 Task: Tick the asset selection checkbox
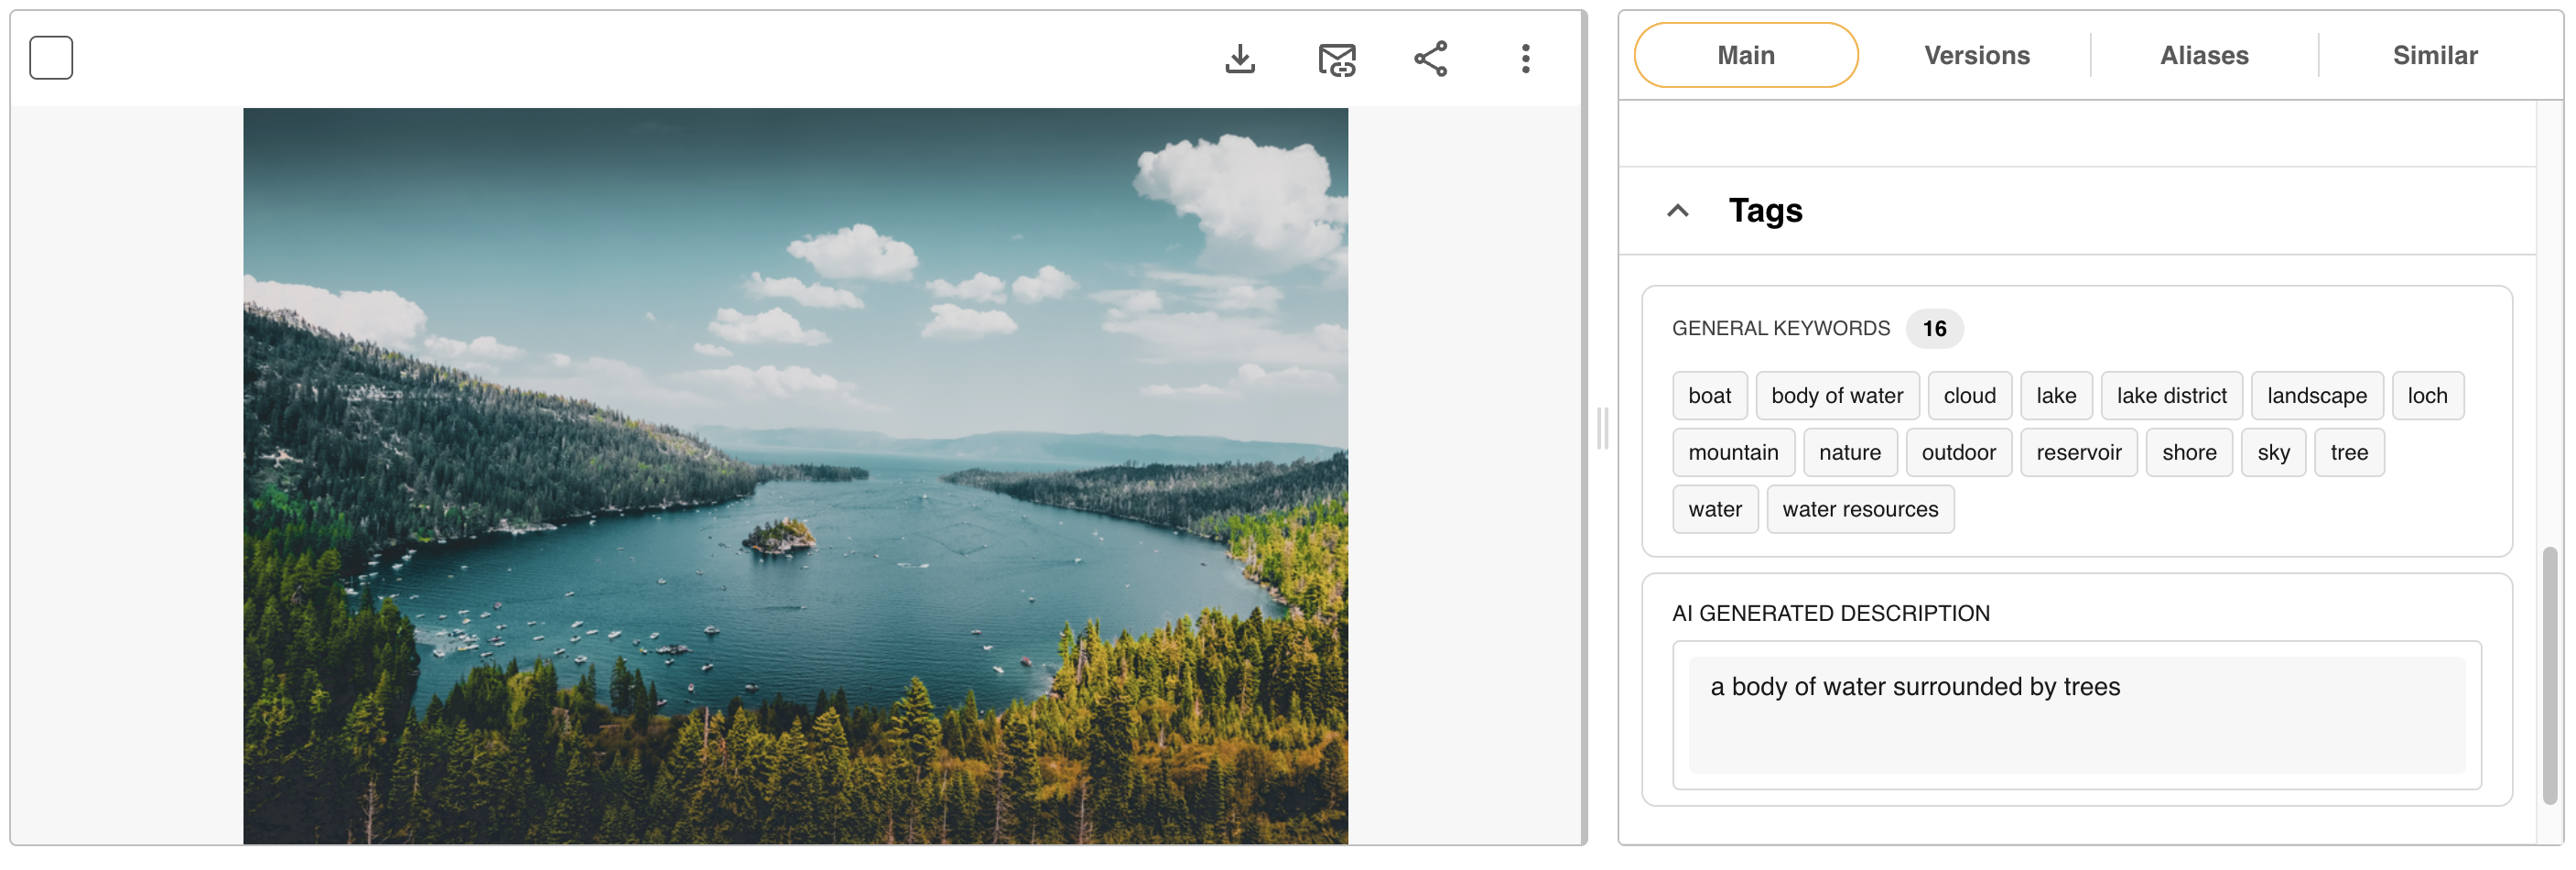(x=51, y=57)
